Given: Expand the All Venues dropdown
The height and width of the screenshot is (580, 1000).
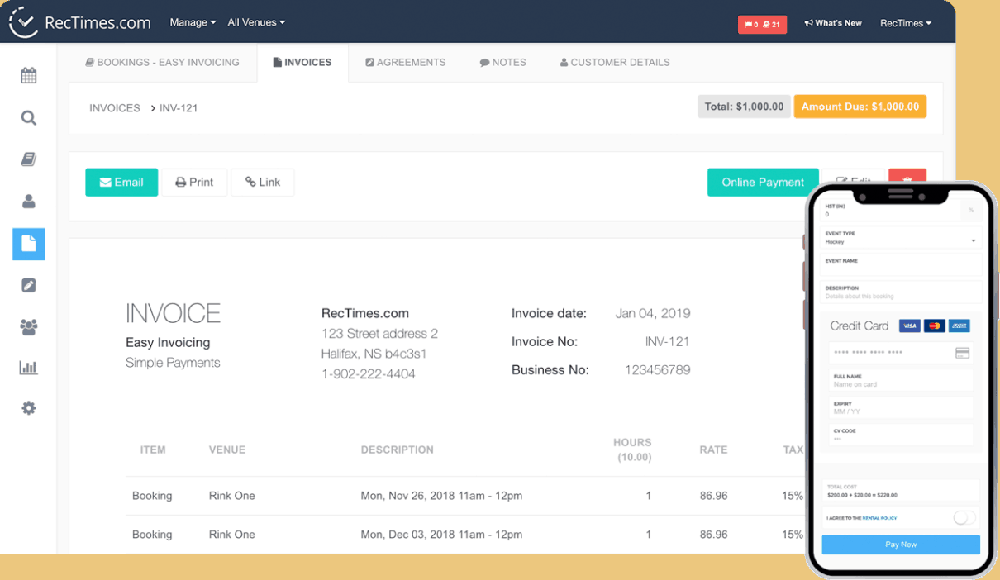Looking at the screenshot, I should [x=256, y=21].
